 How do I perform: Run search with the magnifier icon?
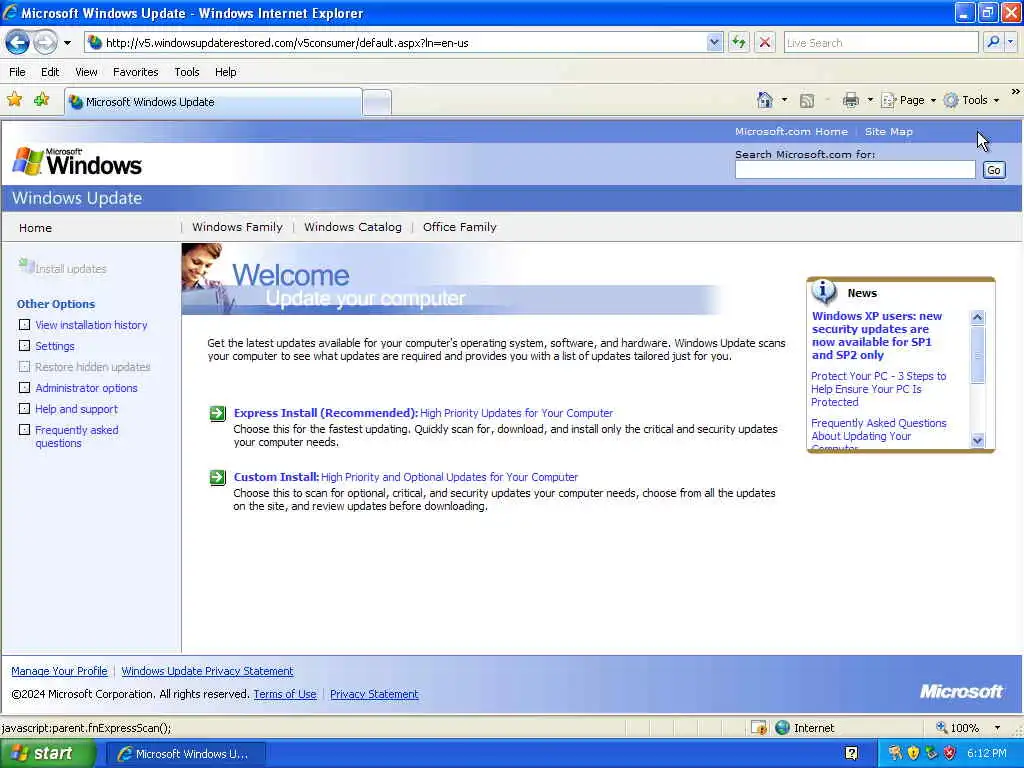click(x=993, y=43)
